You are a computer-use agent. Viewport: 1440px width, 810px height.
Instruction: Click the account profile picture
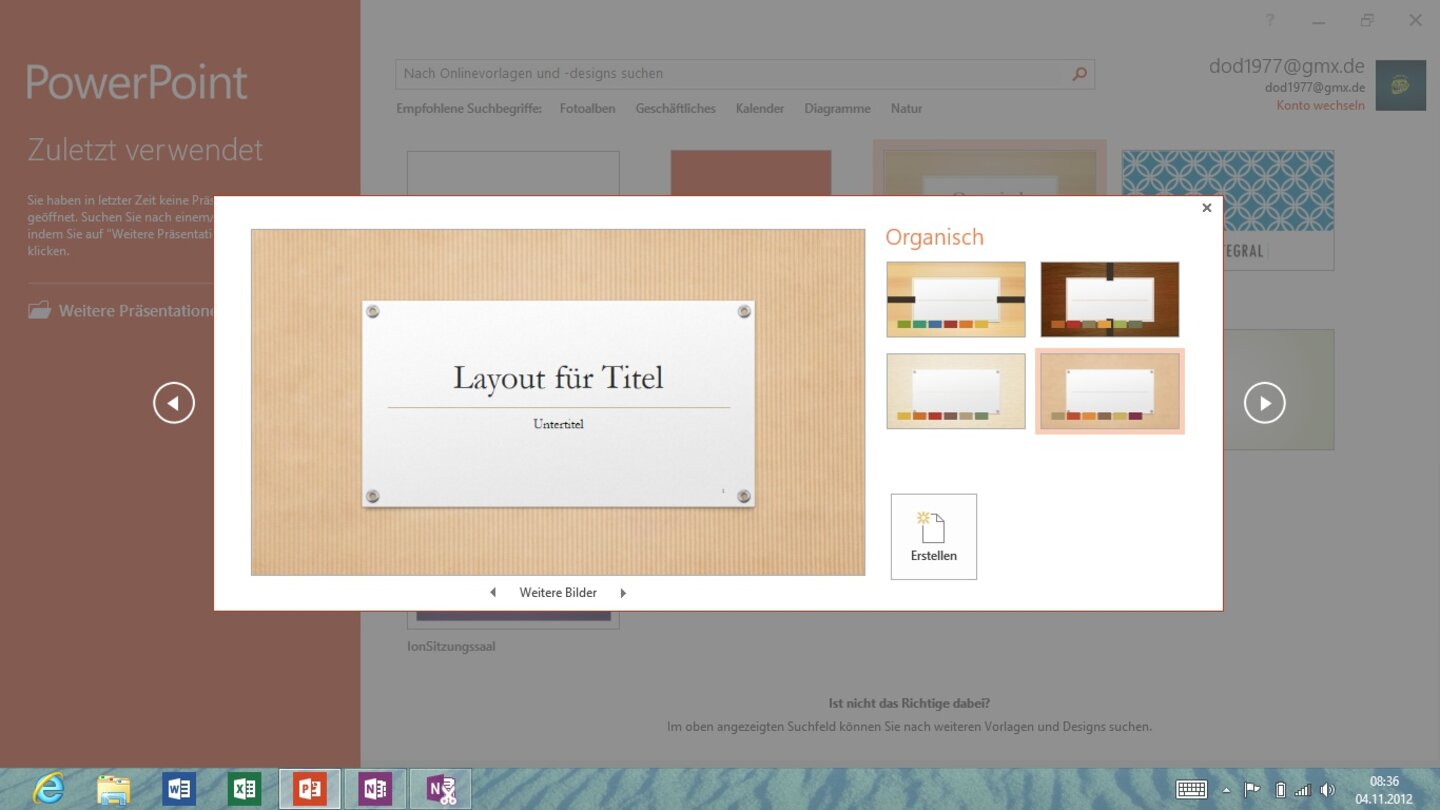click(1401, 85)
